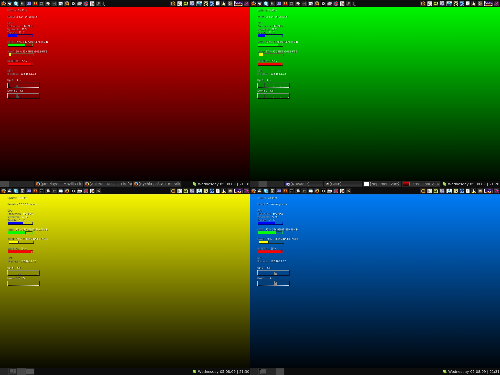
Task: Click the date and clock on blue desktop panel
Action: [471, 371]
